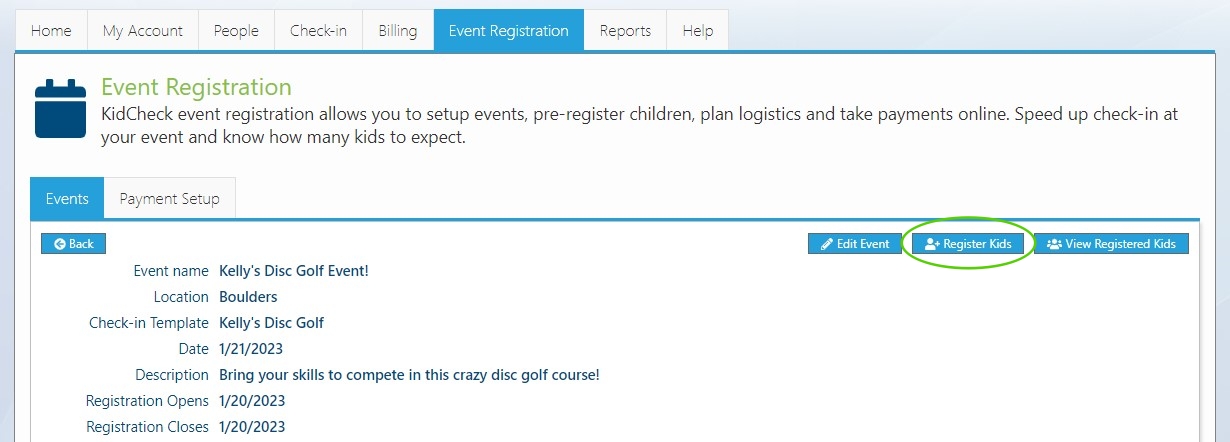Open the Reports tab
The image size is (1230, 442).
click(626, 30)
